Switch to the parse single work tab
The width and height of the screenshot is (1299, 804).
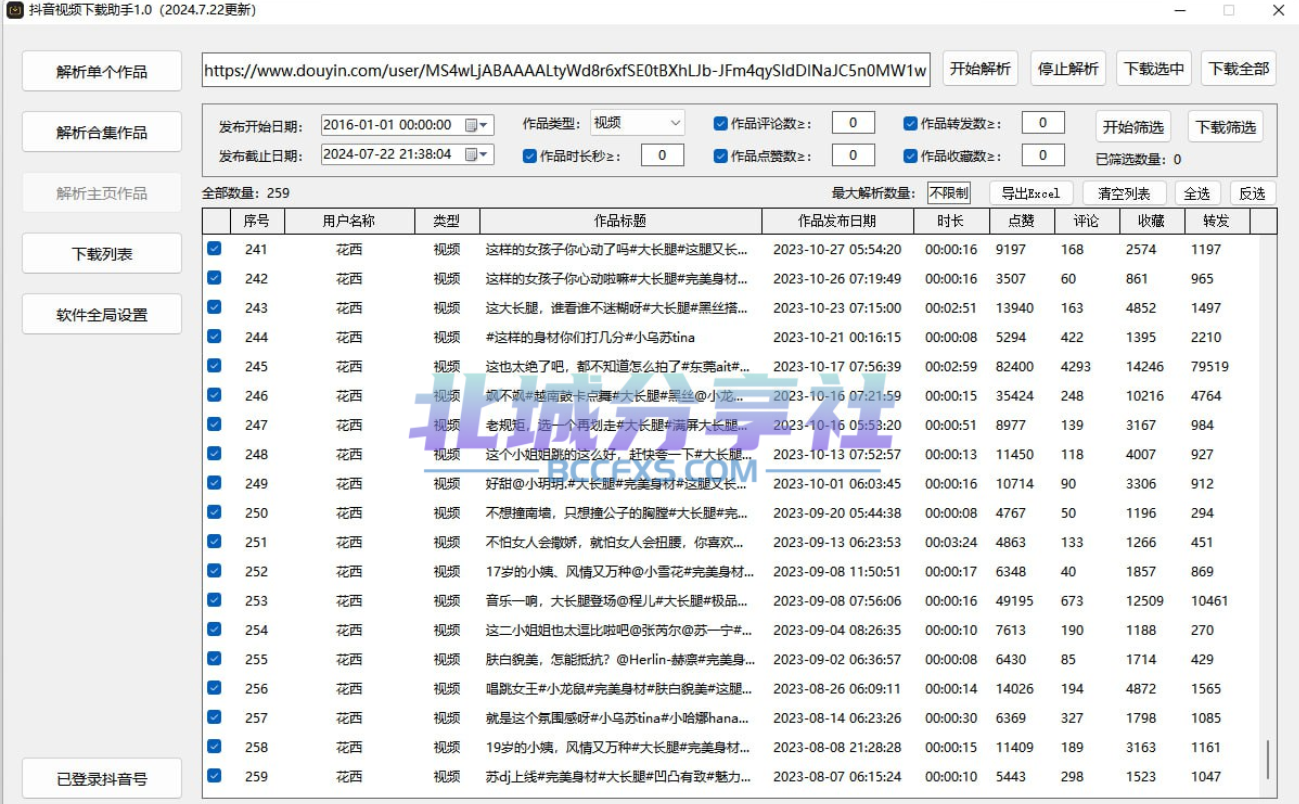pos(102,72)
